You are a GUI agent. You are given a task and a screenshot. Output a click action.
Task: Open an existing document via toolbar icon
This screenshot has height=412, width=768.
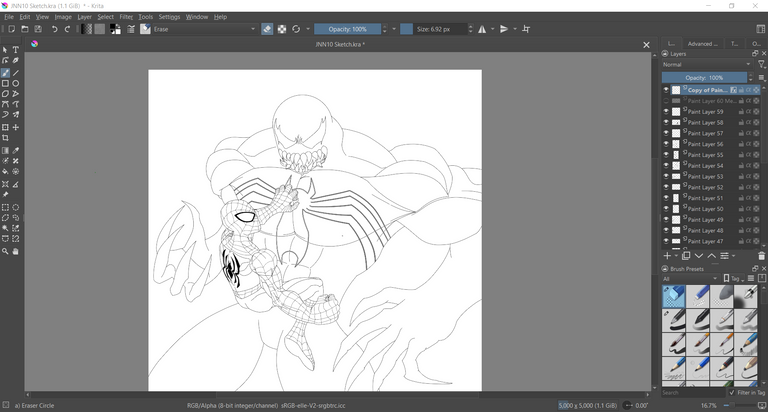coord(25,29)
